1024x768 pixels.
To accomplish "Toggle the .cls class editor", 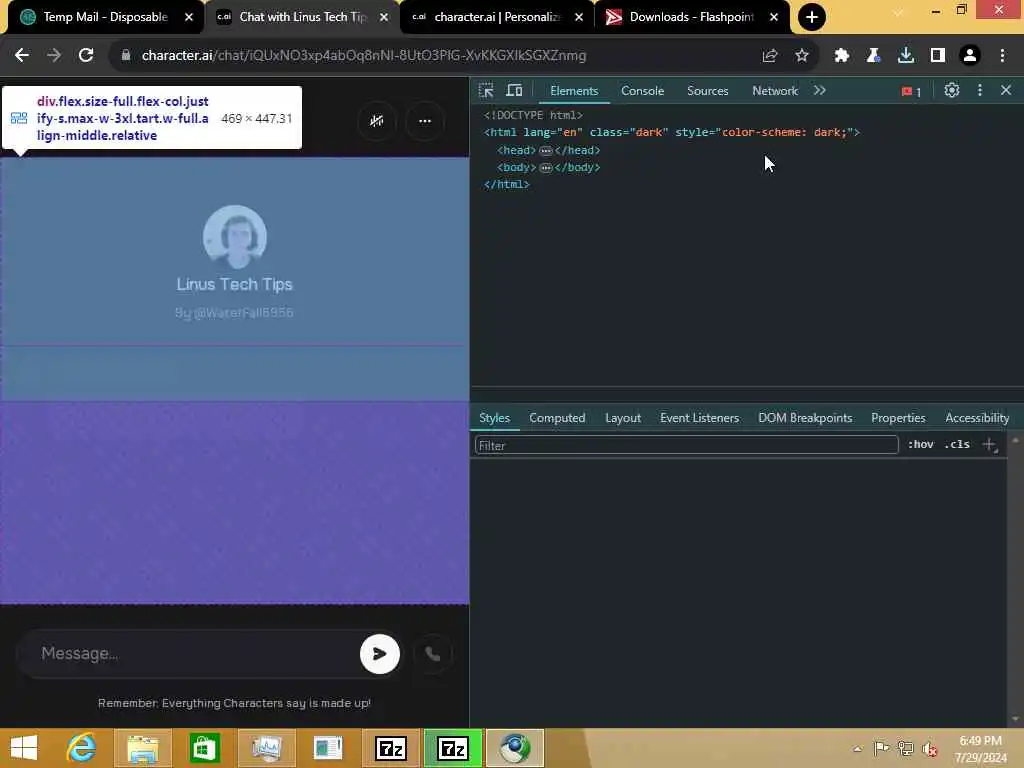I will coord(957,445).
